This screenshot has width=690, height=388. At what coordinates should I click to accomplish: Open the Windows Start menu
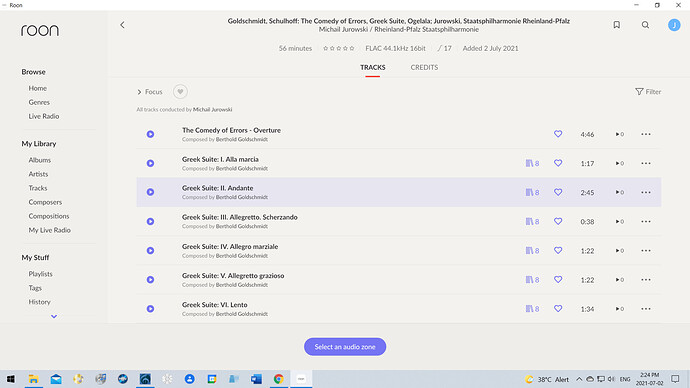coord(11,379)
